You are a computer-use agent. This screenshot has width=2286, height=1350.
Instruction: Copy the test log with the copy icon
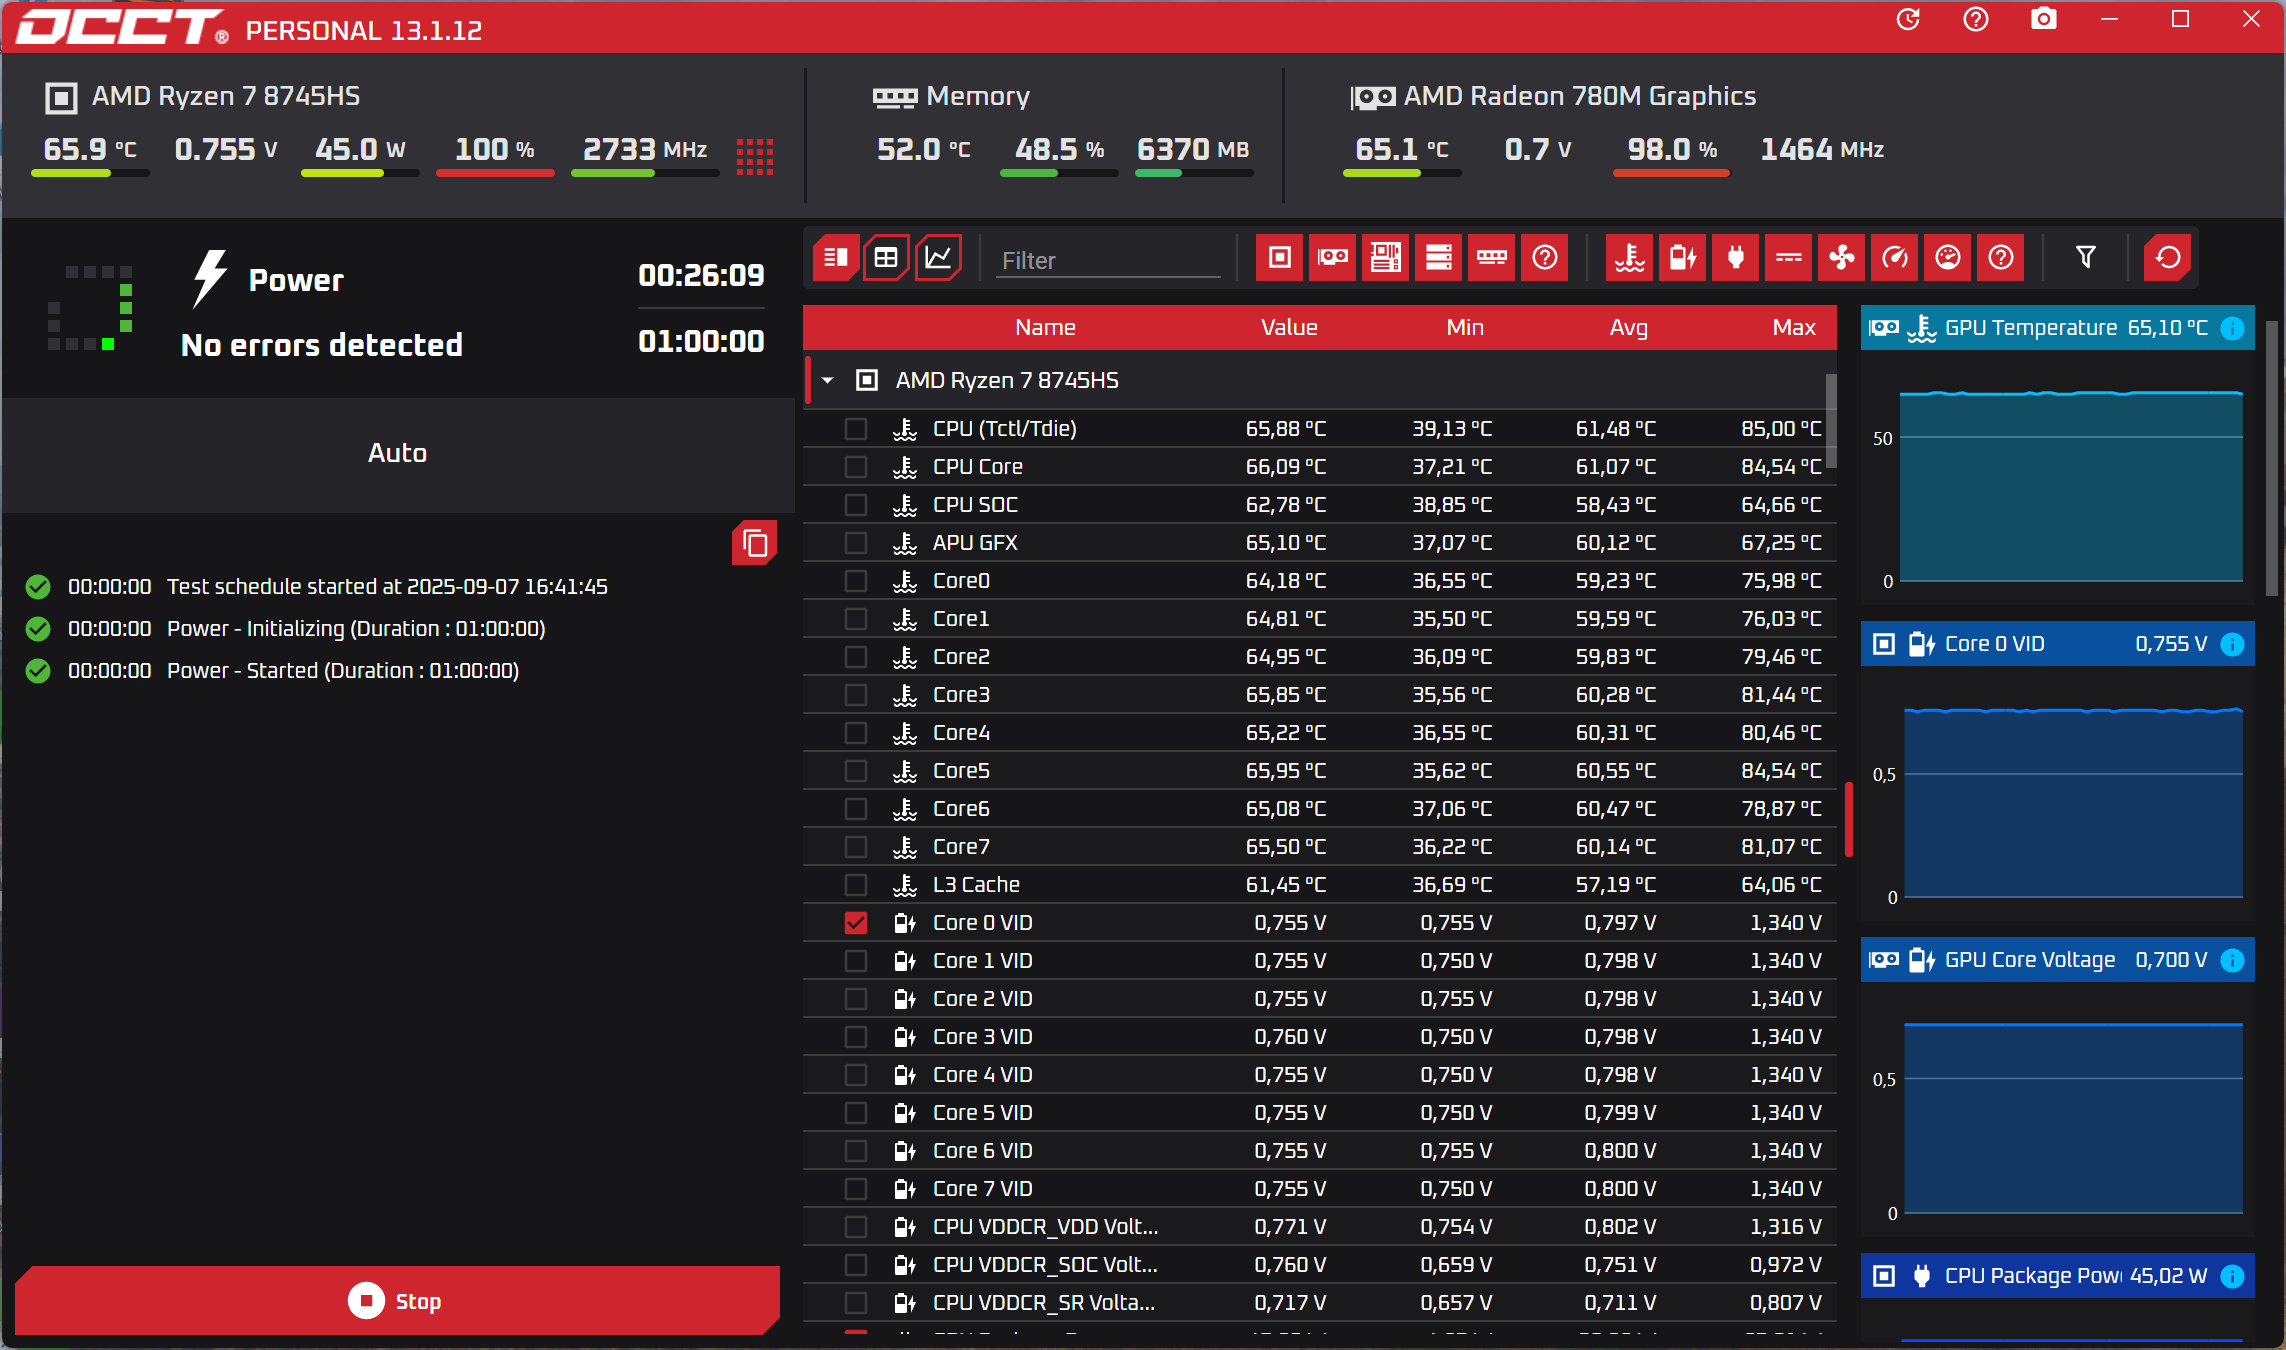tap(755, 543)
